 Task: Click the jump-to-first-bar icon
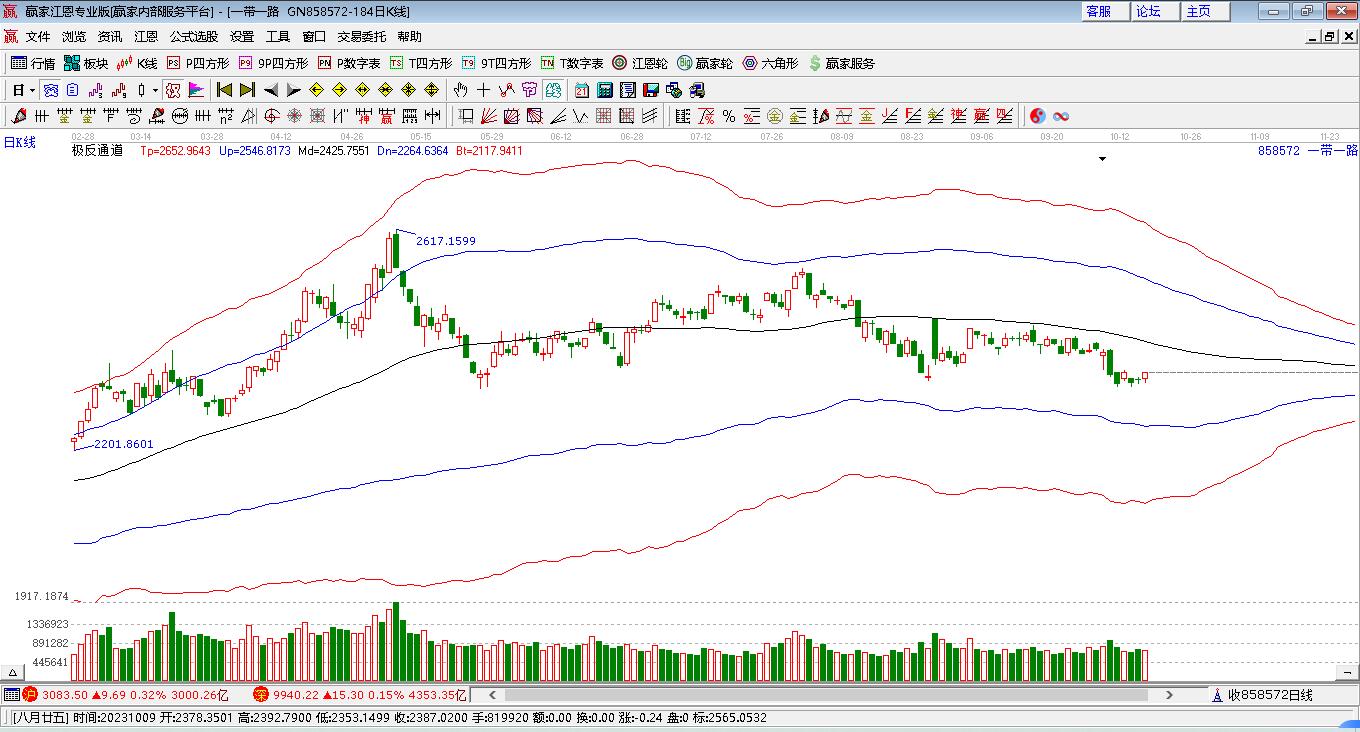(225, 90)
